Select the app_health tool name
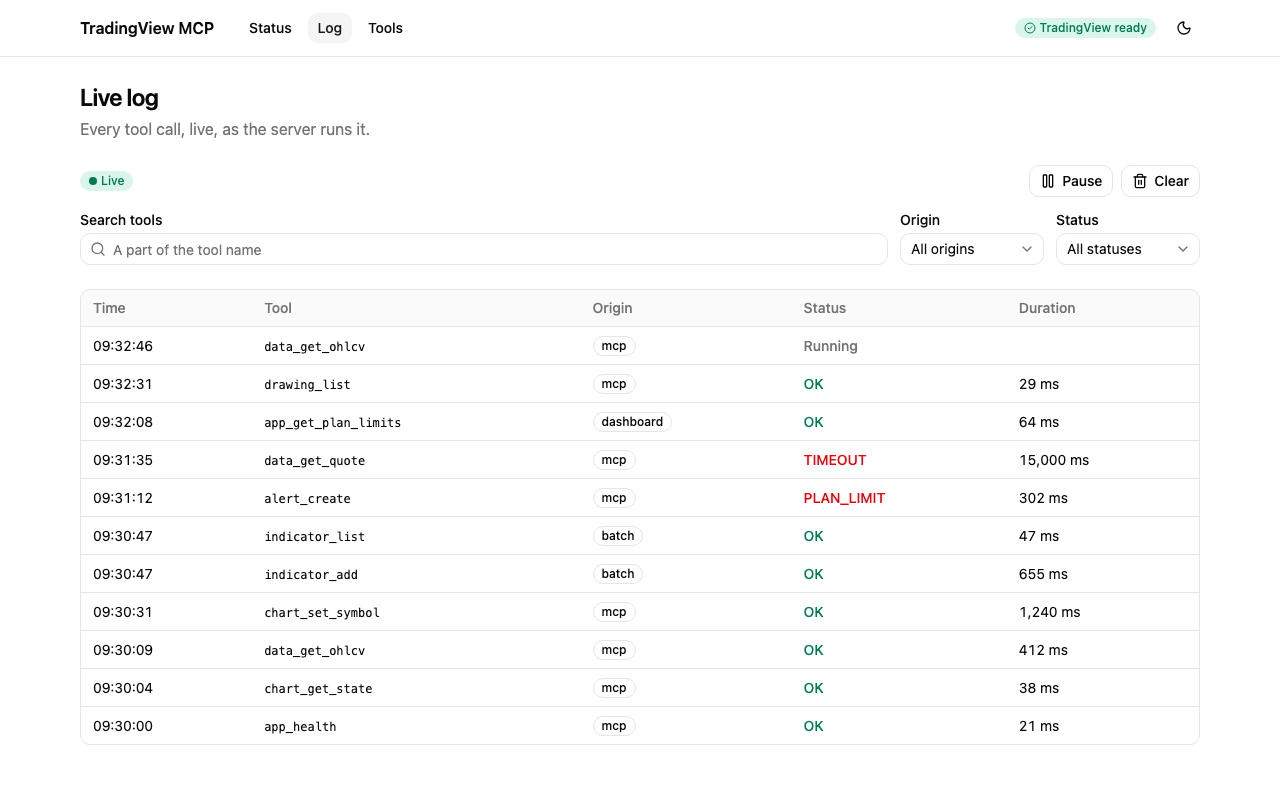This screenshot has height=800, width=1280. [x=300, y=727]
